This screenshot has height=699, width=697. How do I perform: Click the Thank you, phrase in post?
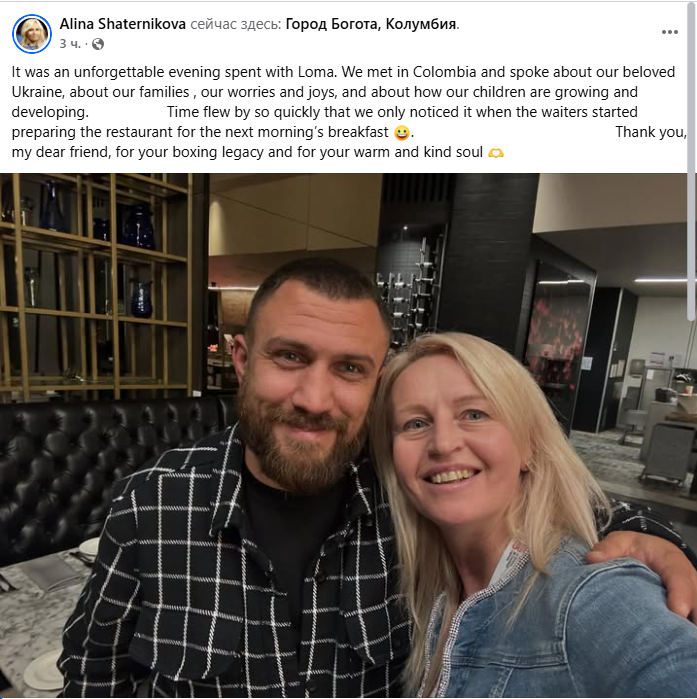(x=651, y=132)
